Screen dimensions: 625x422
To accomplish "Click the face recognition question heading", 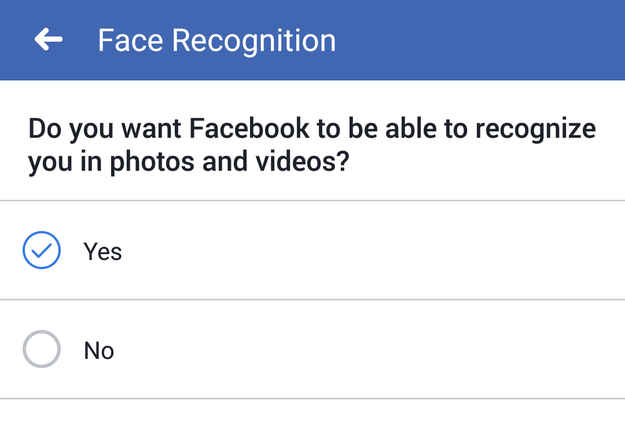I will (x=312, y=145).
